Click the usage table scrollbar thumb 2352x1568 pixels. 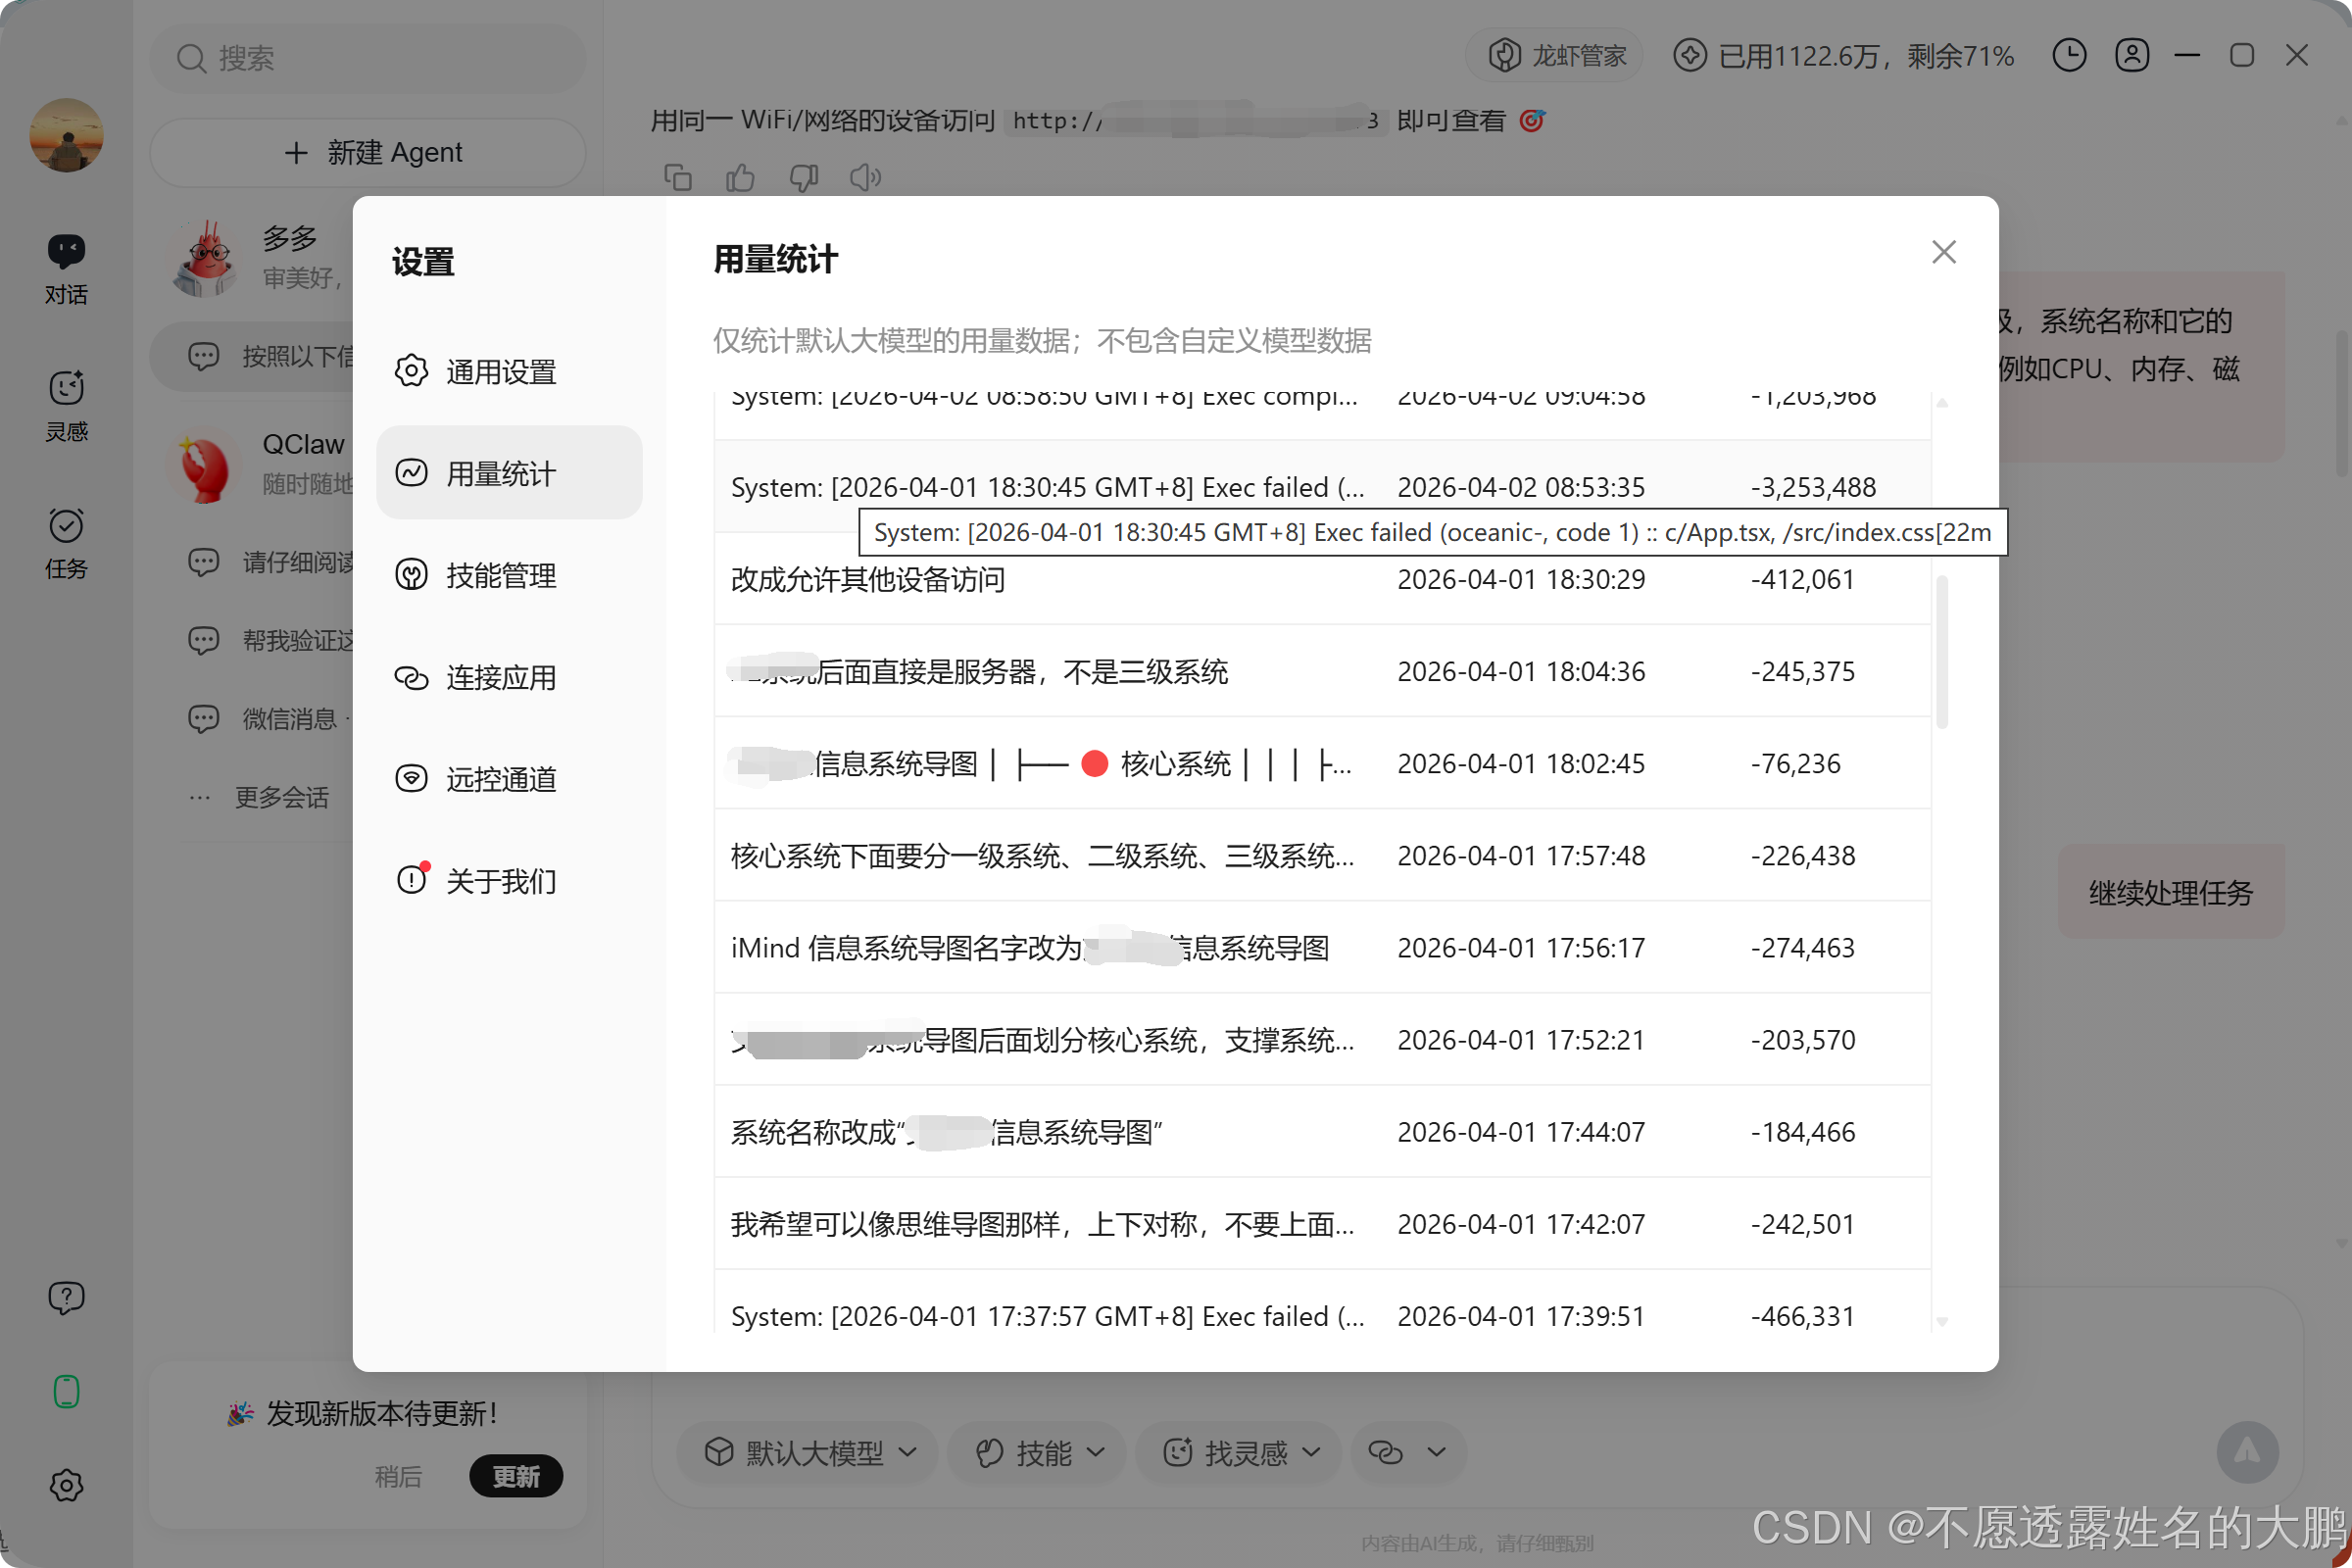[x=1942, y=652]
